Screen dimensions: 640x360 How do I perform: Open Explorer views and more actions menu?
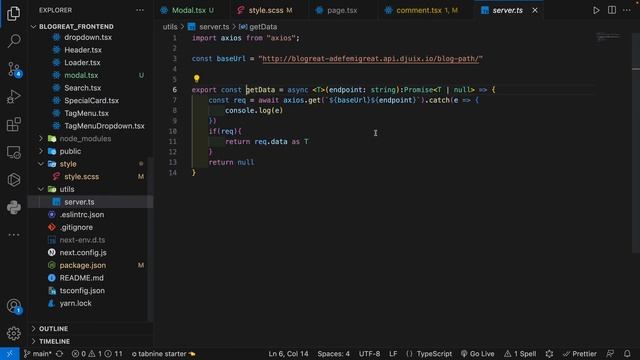click(x=140, y=10)
